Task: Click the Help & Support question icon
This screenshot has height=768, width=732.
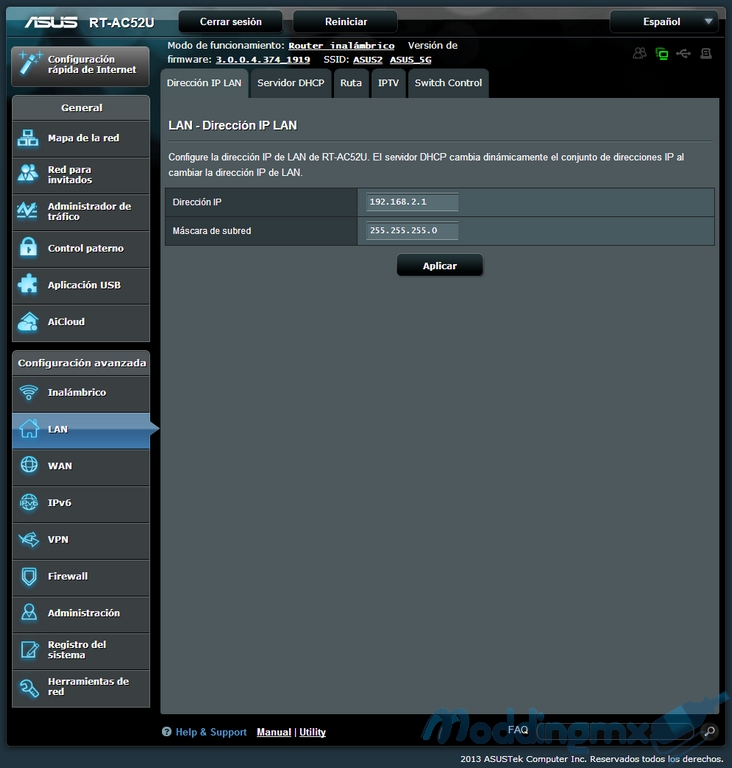Action: (167, 732)
